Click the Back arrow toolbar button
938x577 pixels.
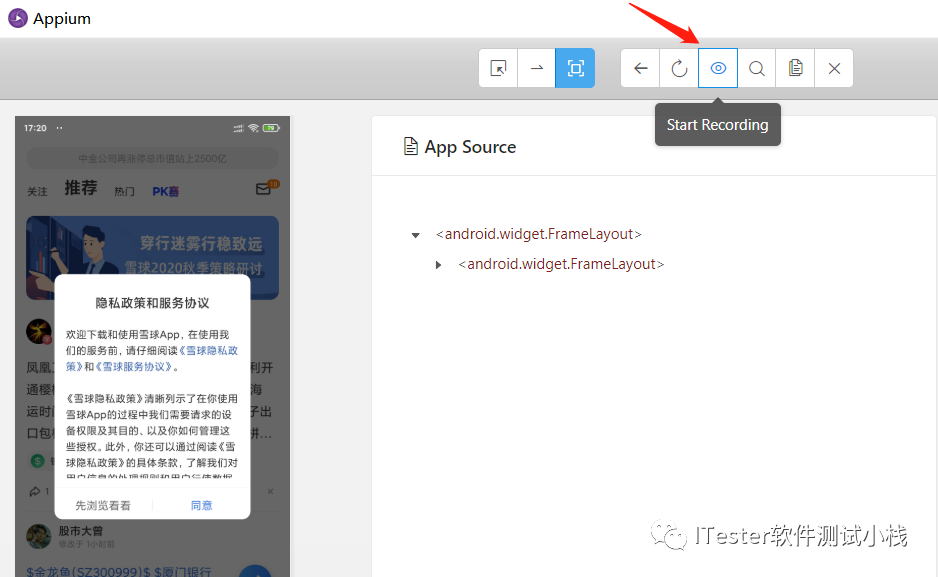pos(641,68)
